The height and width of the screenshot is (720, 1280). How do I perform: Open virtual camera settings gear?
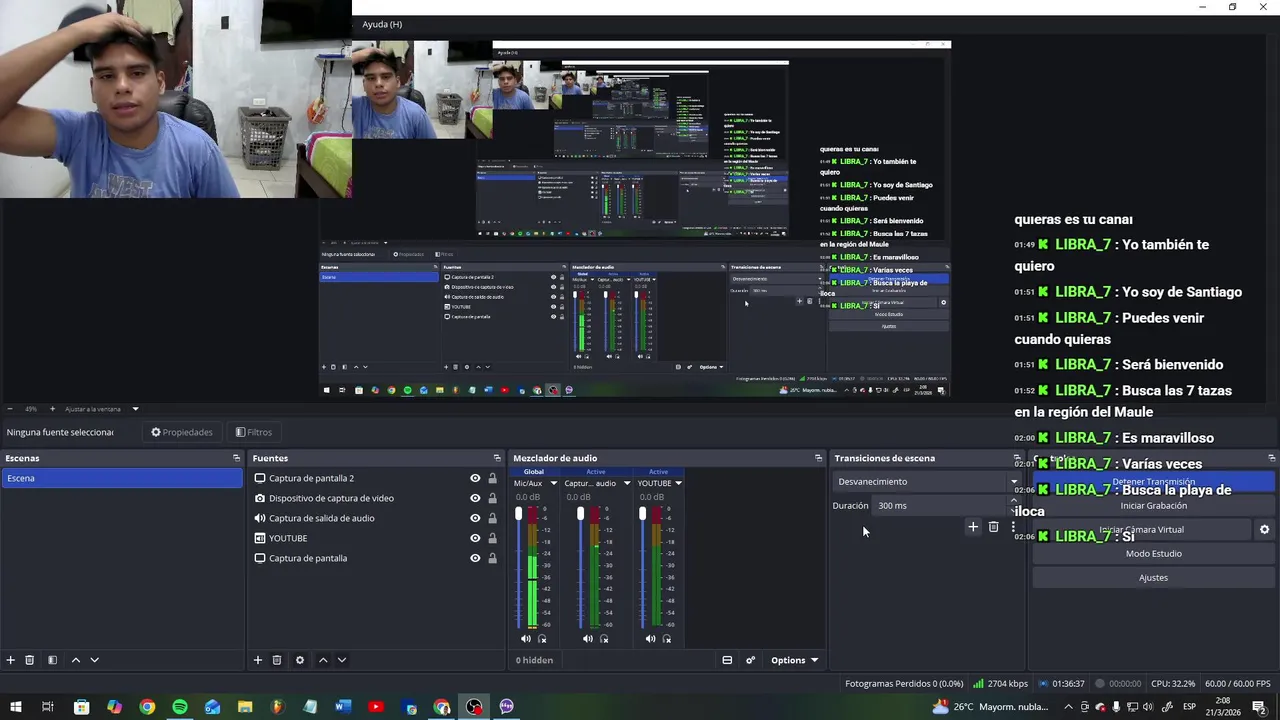click(x=1264, y=530)
